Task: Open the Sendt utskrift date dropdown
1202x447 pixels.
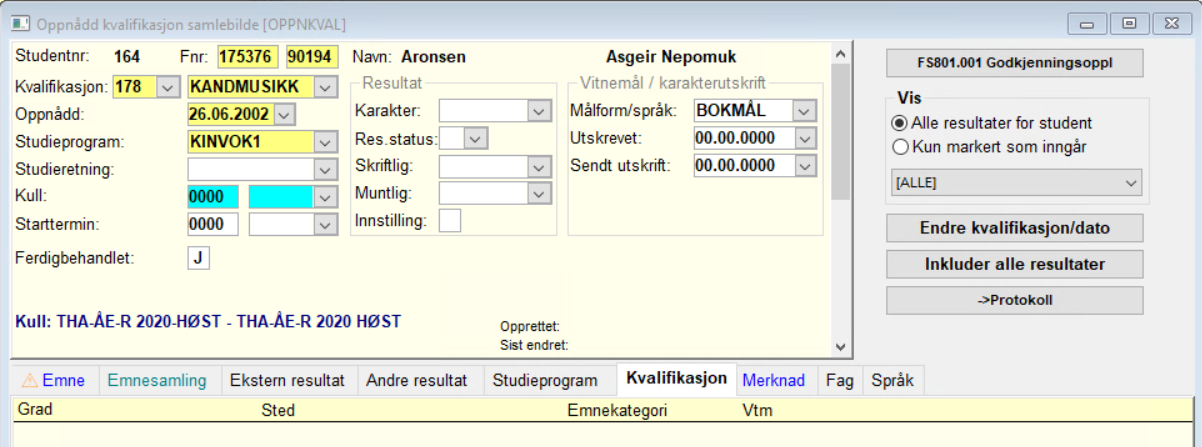Action: (x=804, y=165)
